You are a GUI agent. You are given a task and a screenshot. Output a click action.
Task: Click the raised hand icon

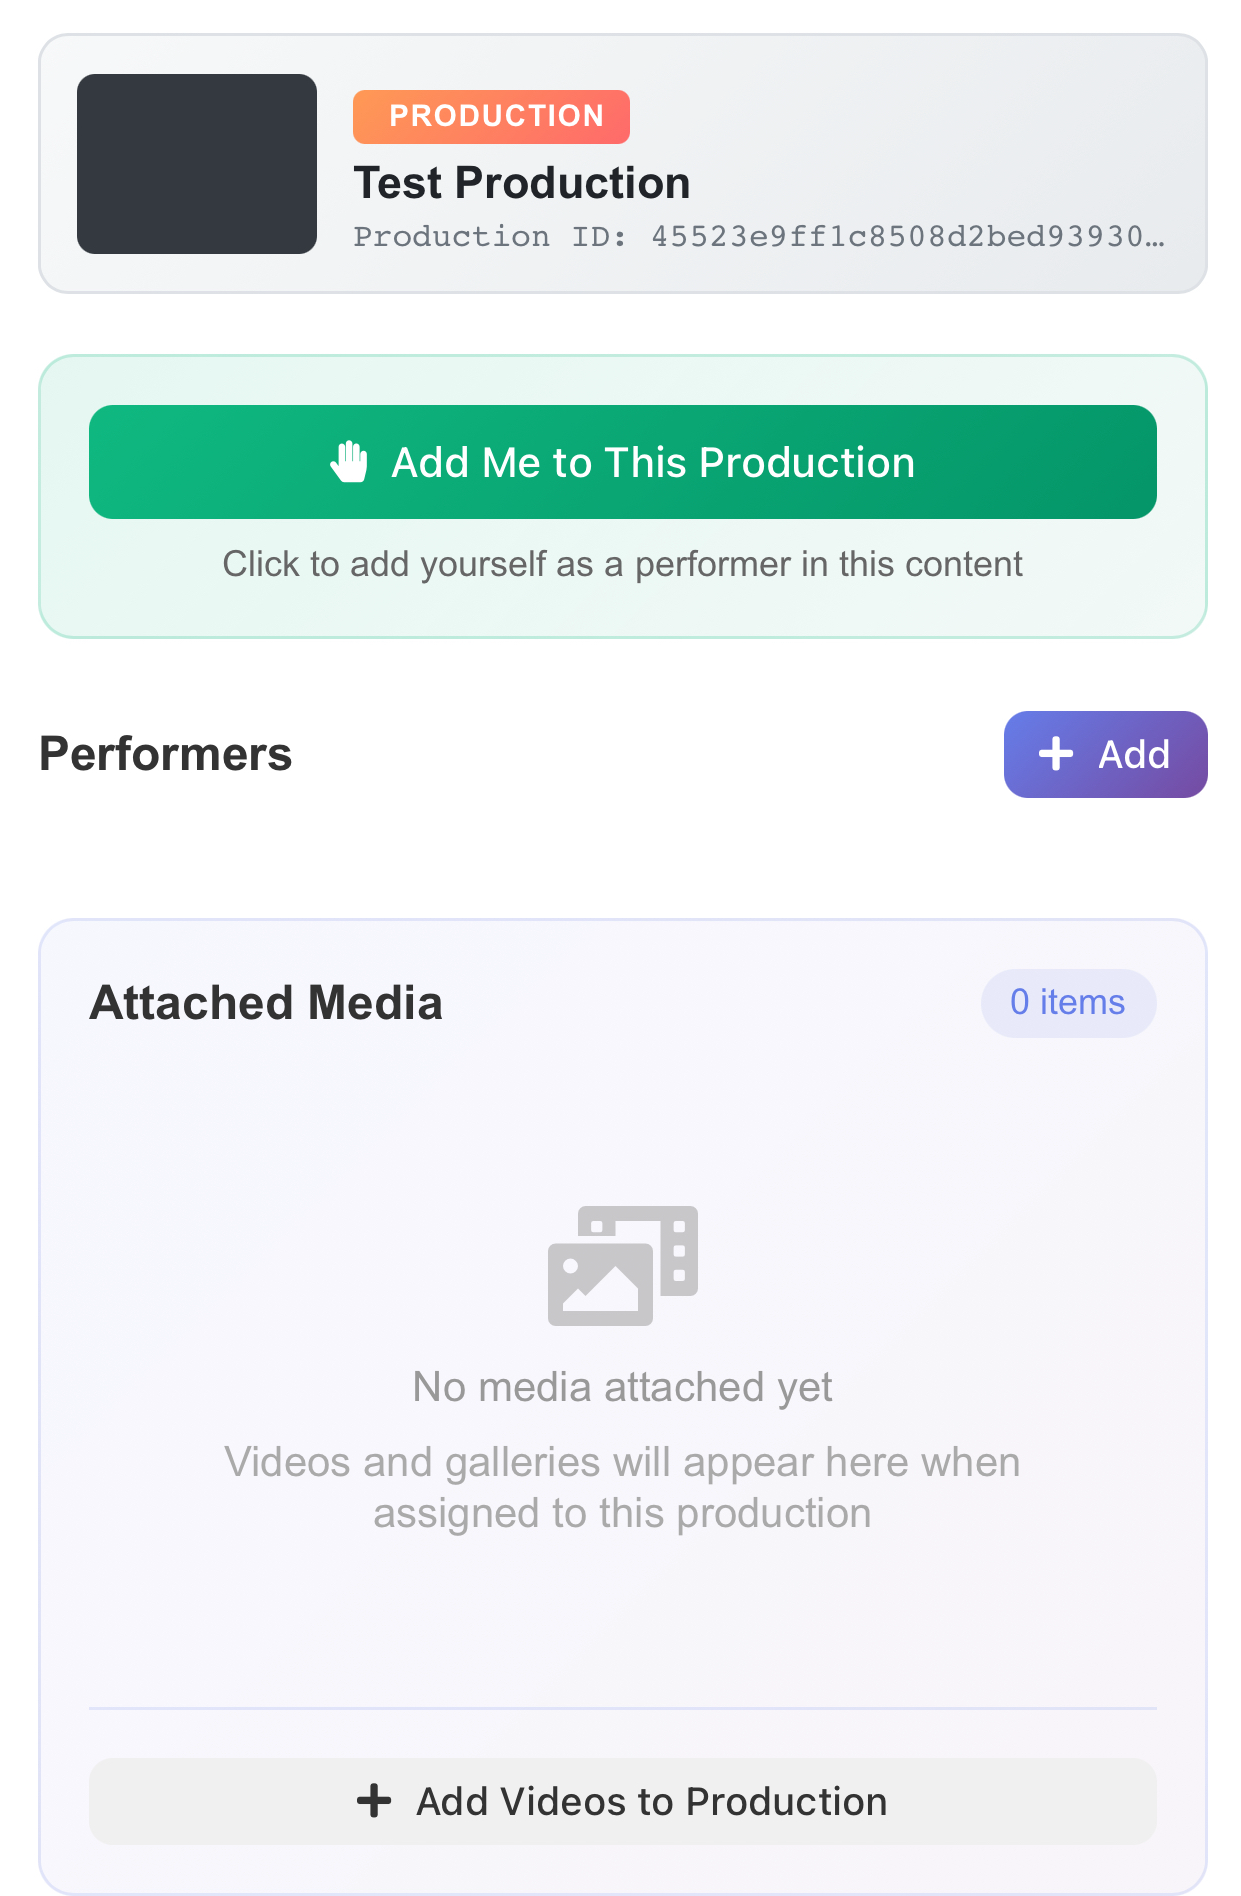350,462
